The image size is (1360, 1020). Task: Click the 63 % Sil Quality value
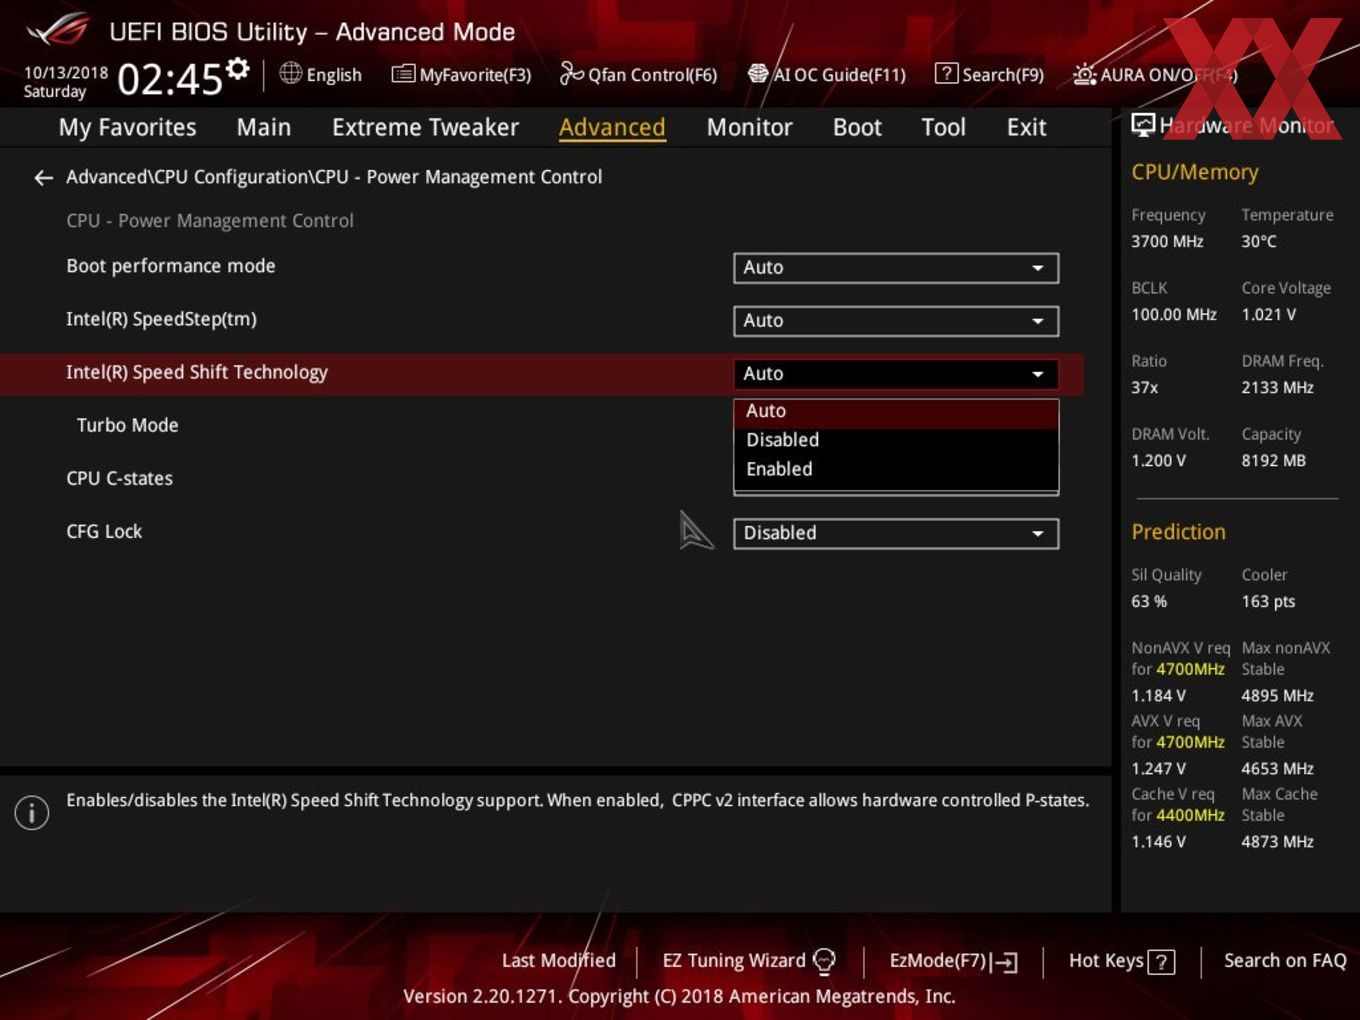coord(1149,601)
